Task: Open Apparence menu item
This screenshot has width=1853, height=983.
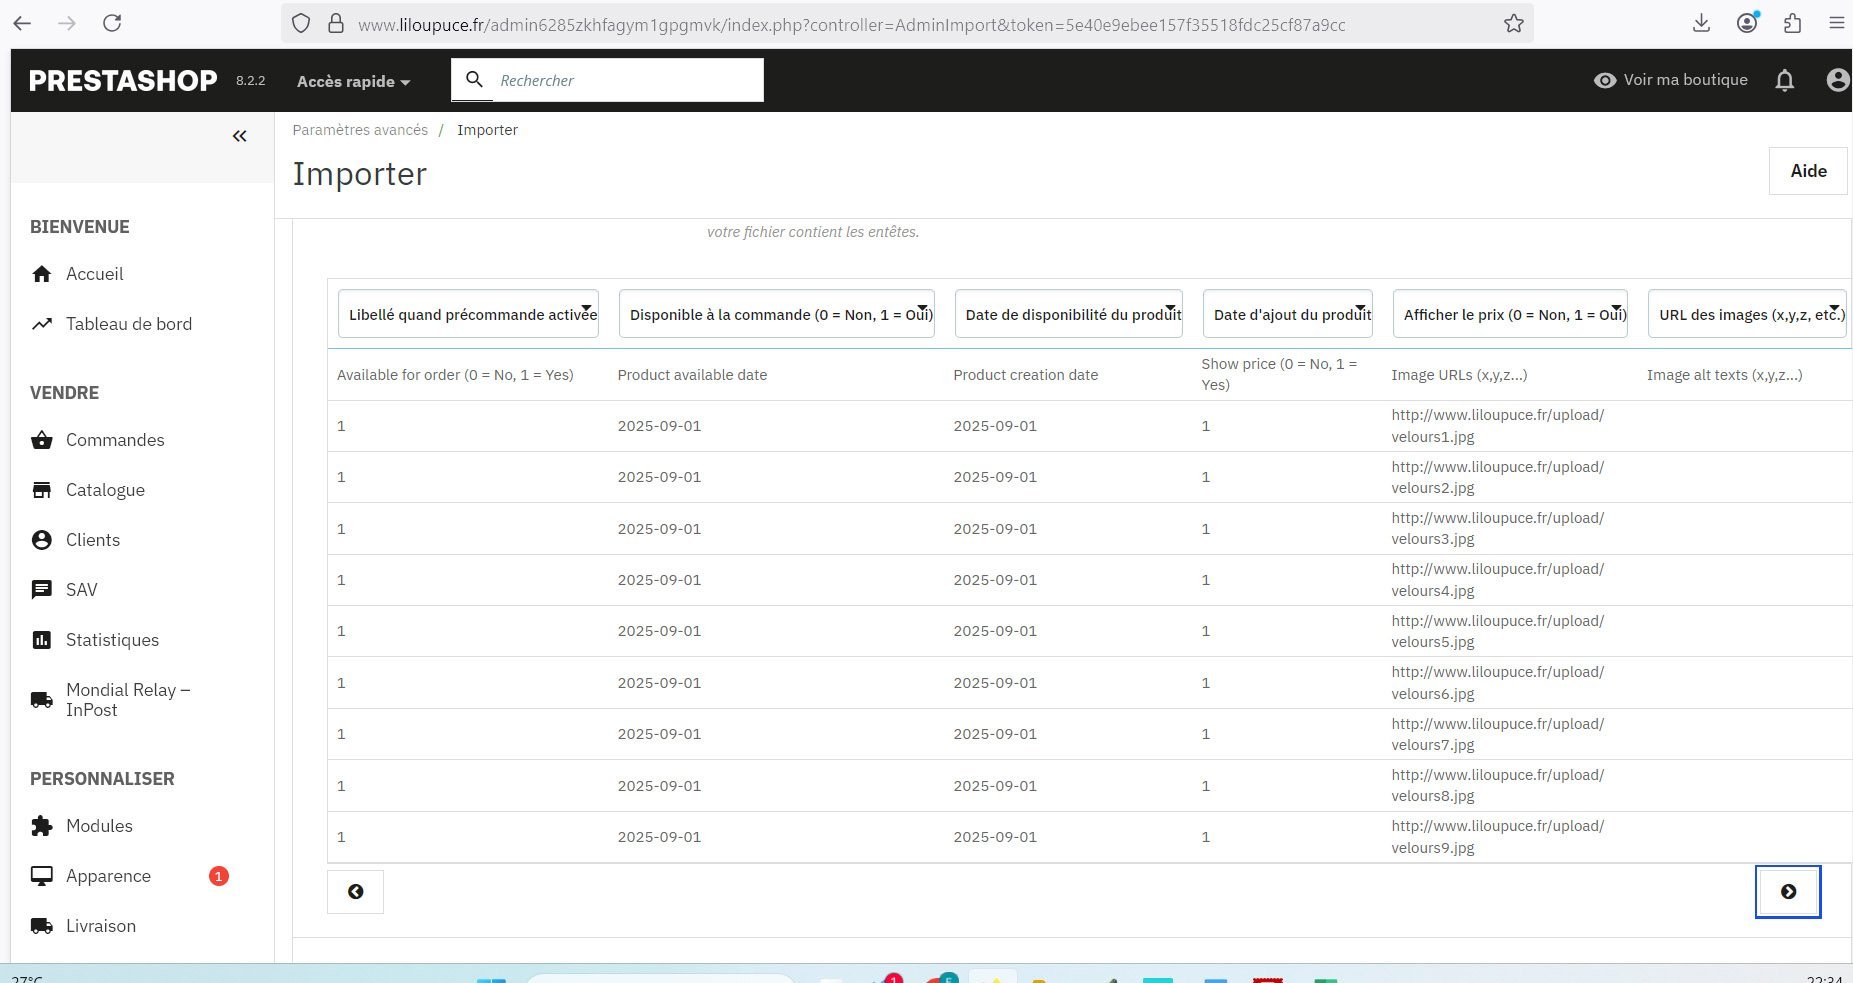Action: (108, 876)
